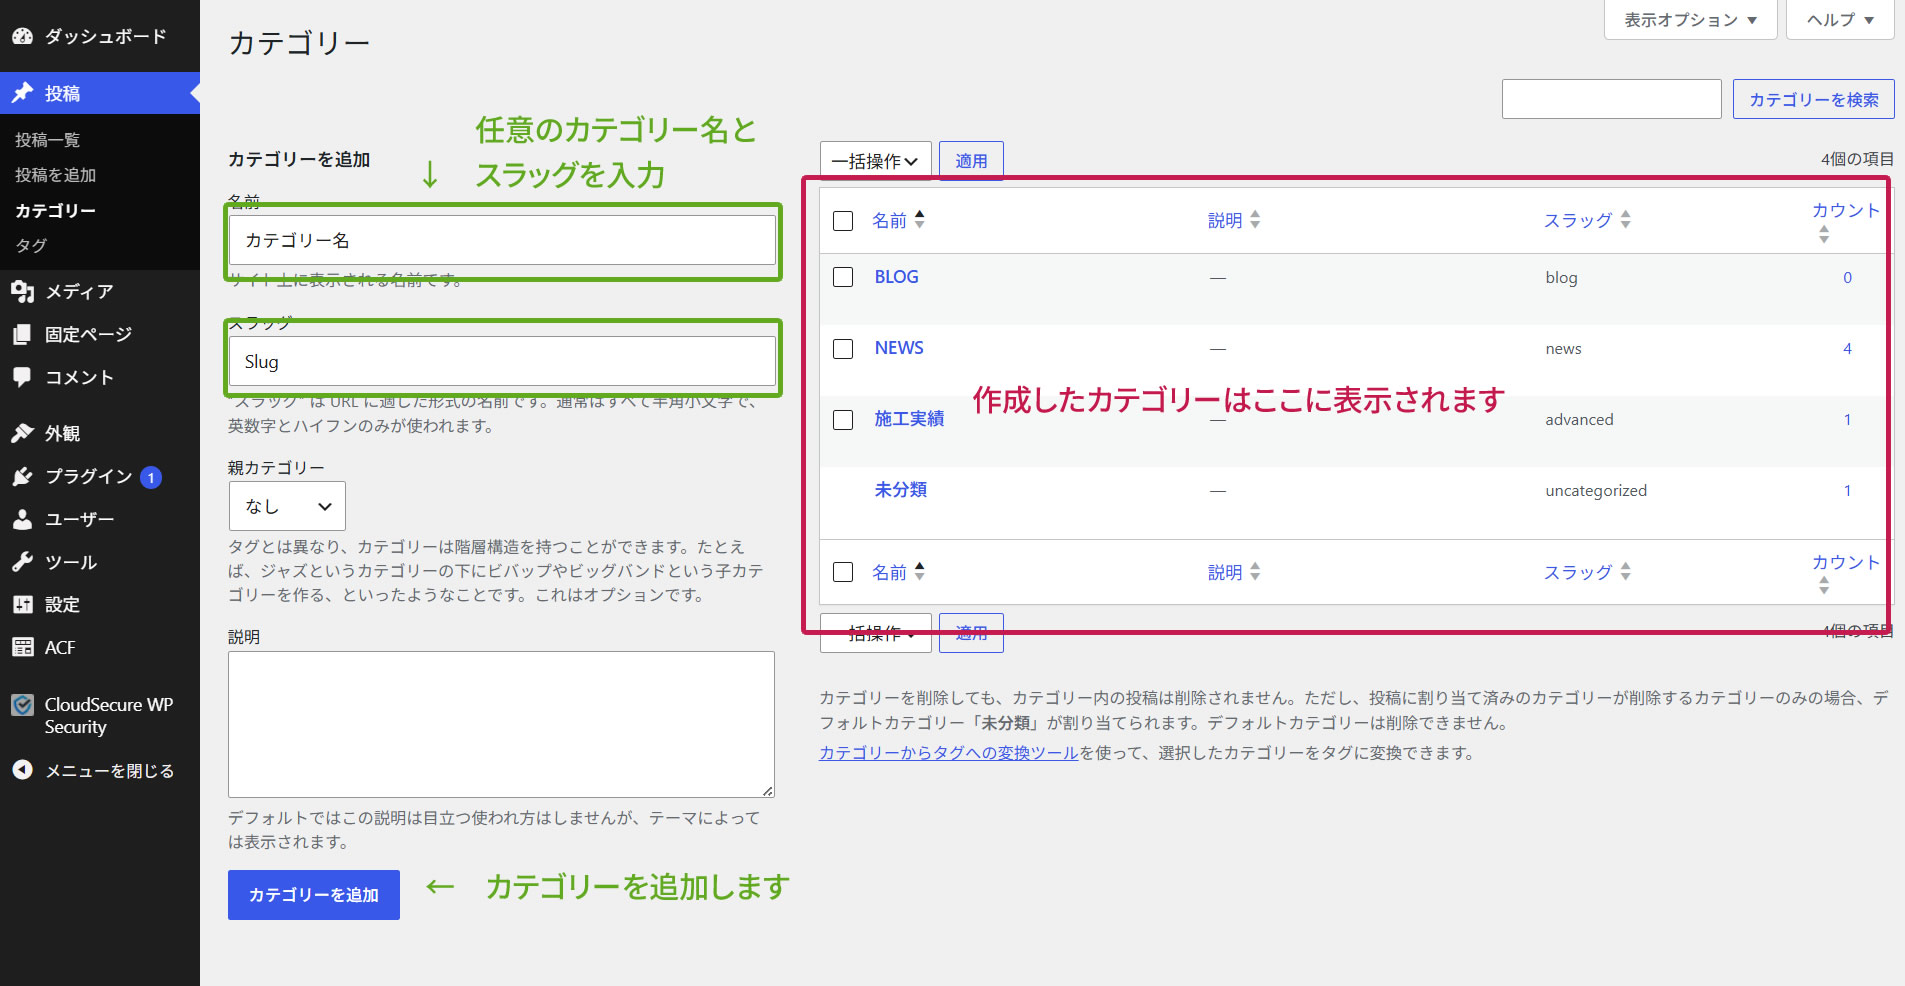
Task: Click the 'advanced' slug cell
Action: pyautogui.click(x=1579, y=420)
